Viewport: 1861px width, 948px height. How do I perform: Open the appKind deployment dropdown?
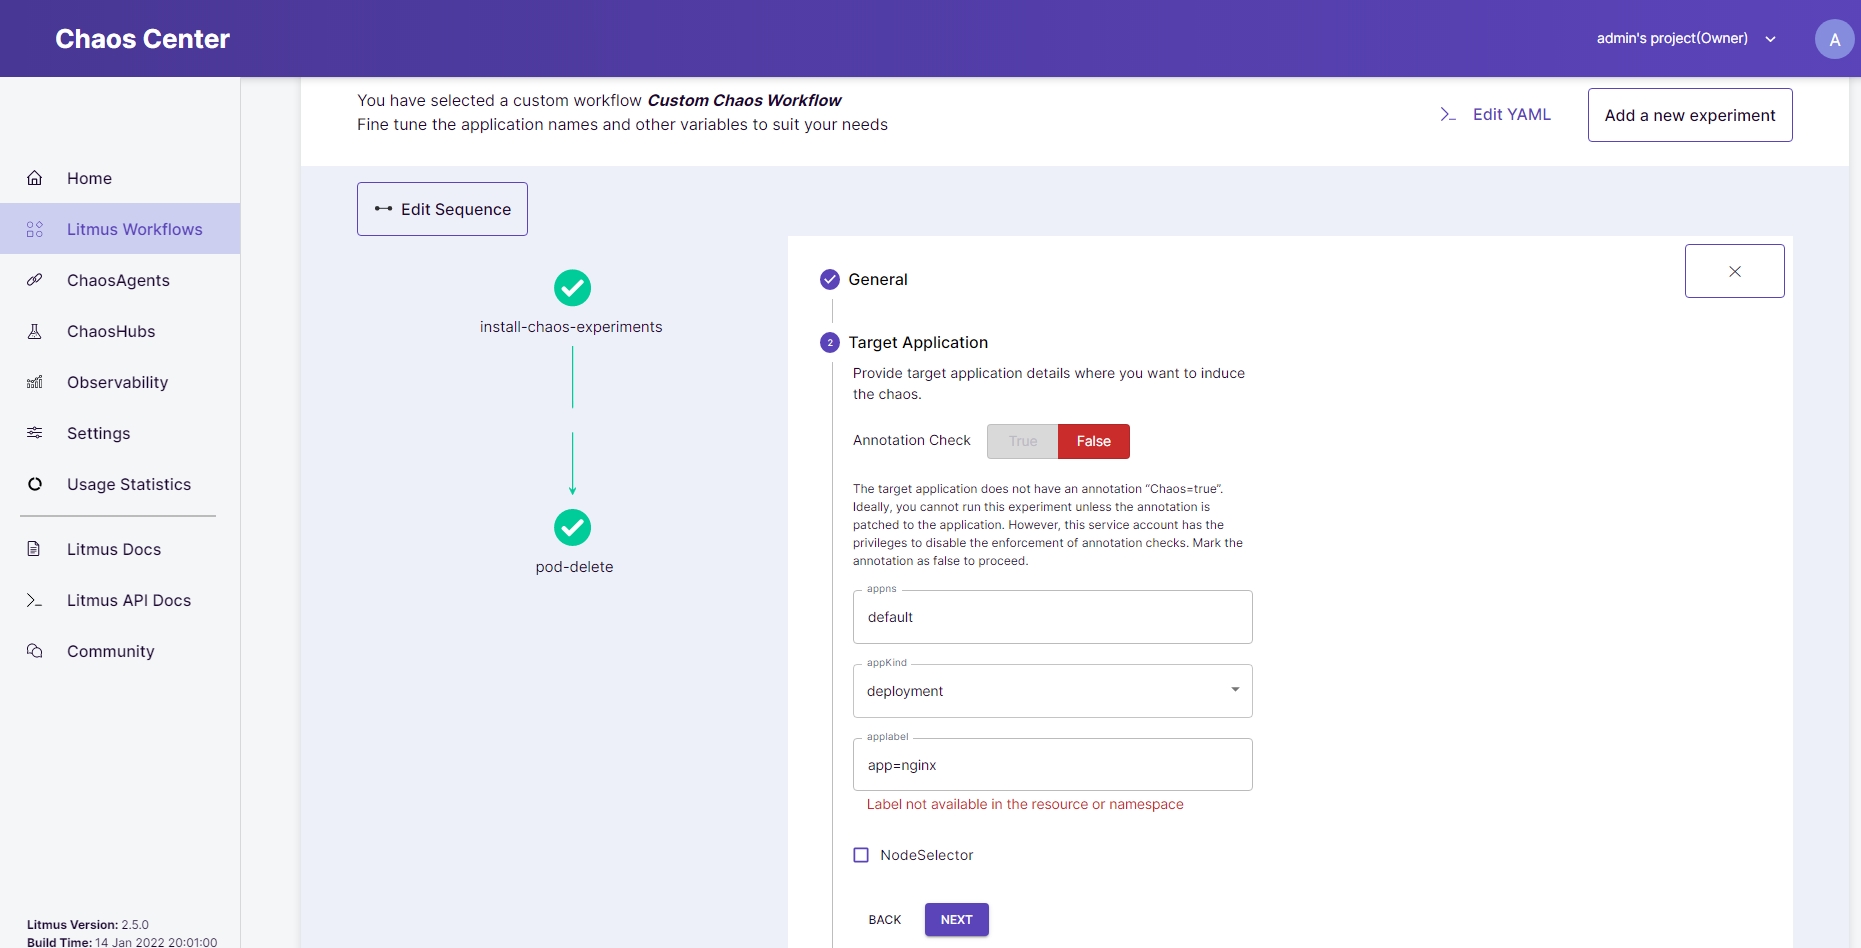click(1052, 691)
